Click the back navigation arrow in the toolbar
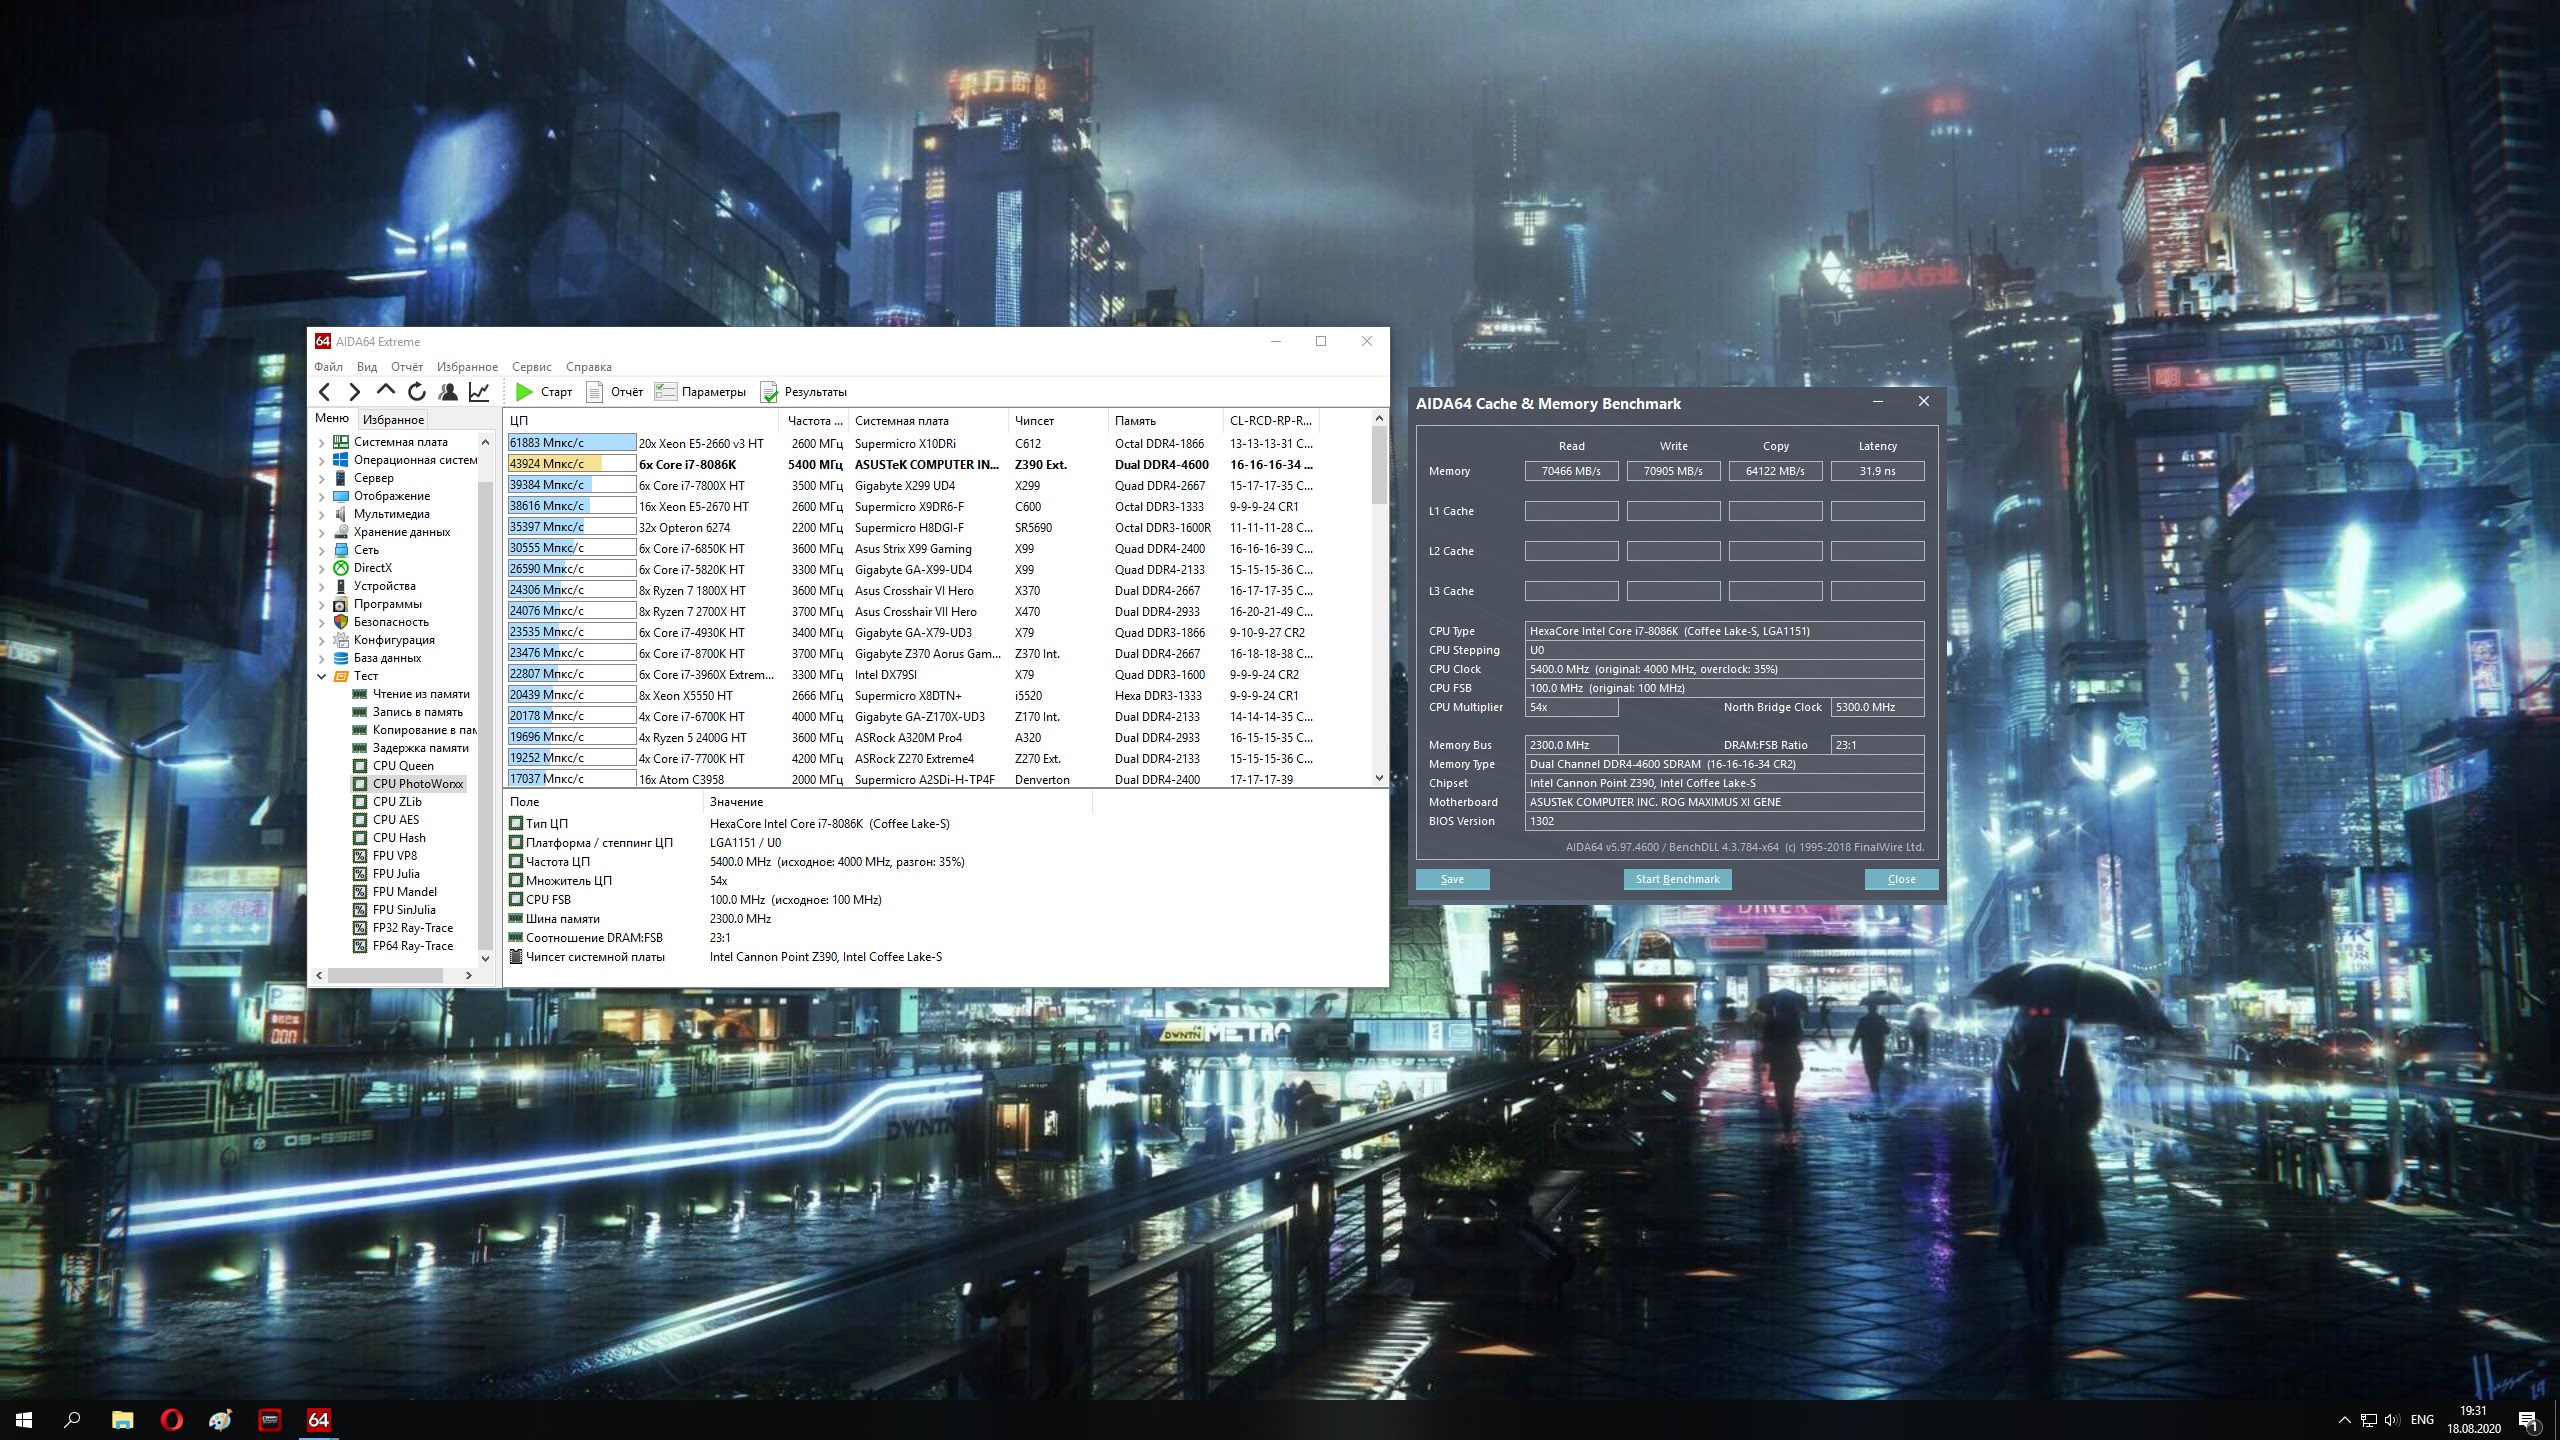The width and height of the screenshot is (2560, 1440). (324, 392)
